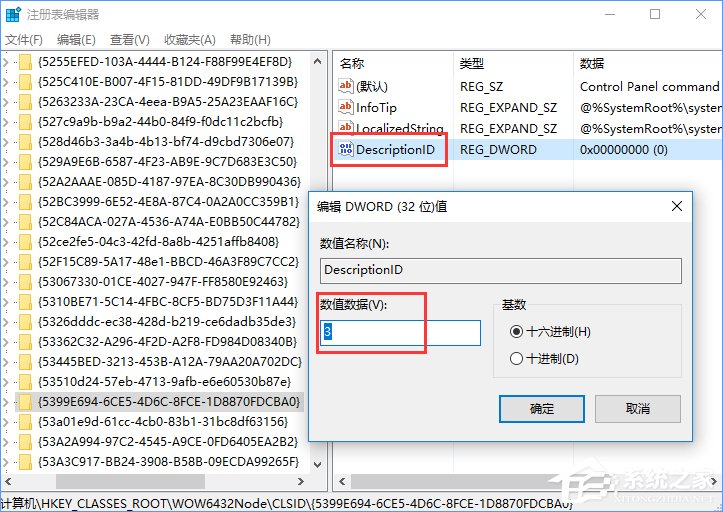723x512 pixels.
Task: Click folder icon of {53a01e9d-61cc-4cb0-83b1-31bc8df63156}
Action: 25,422
